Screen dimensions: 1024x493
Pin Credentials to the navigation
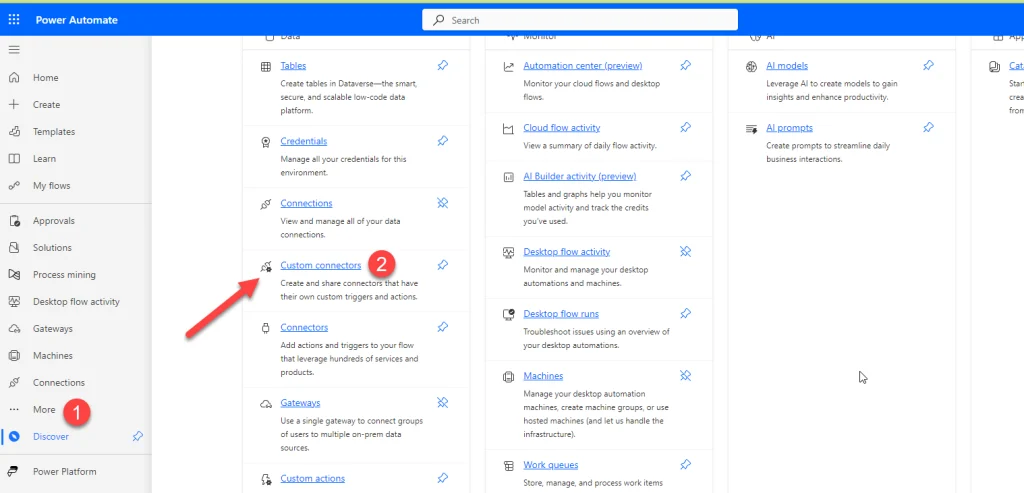click(443, 140)
